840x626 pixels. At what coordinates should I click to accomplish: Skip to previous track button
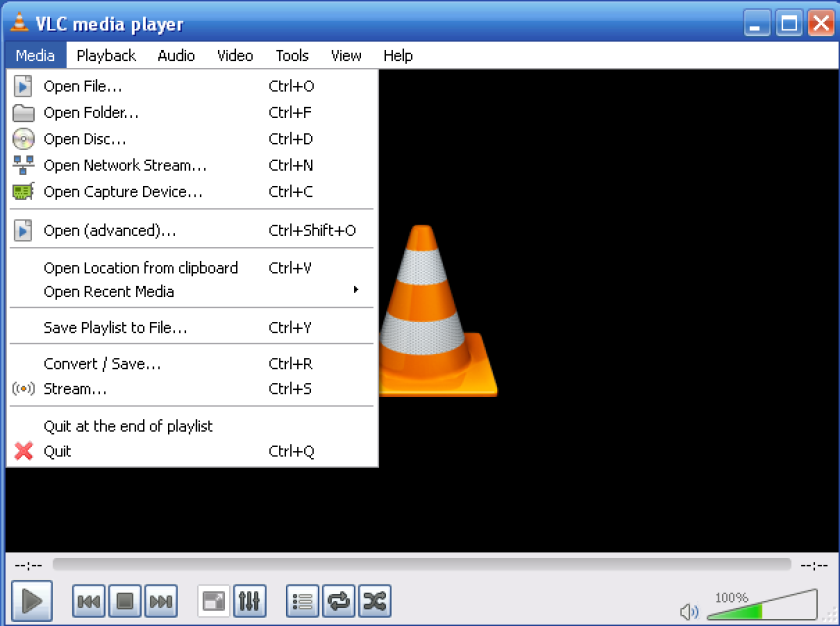click(x=88, y=601)
